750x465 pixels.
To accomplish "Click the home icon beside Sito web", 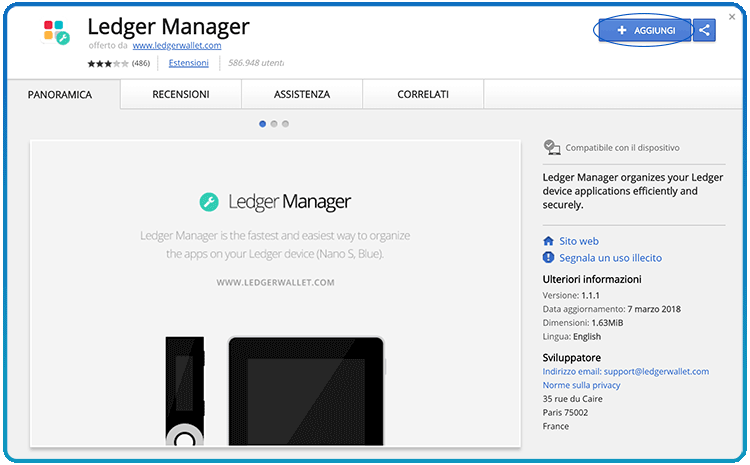I will [549, 241].
